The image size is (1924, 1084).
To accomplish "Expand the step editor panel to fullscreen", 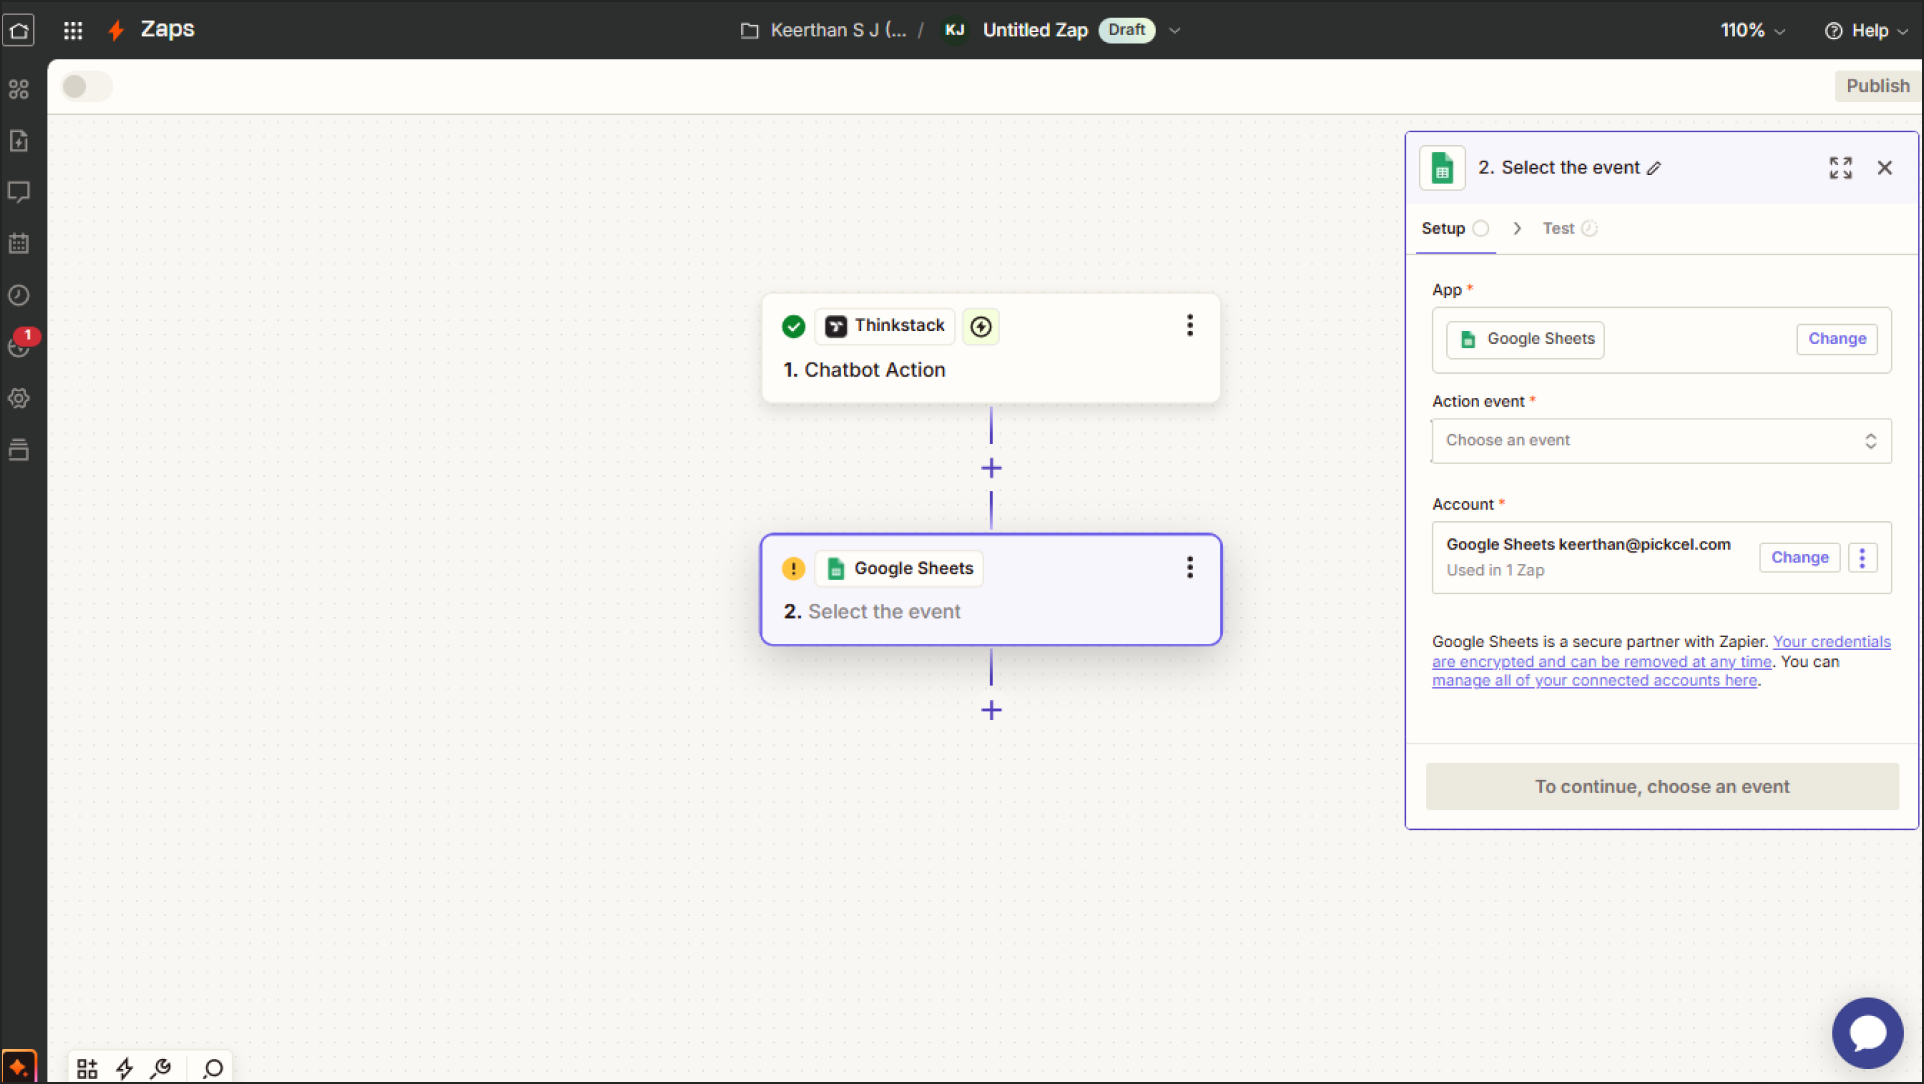I will (1841, 168).
